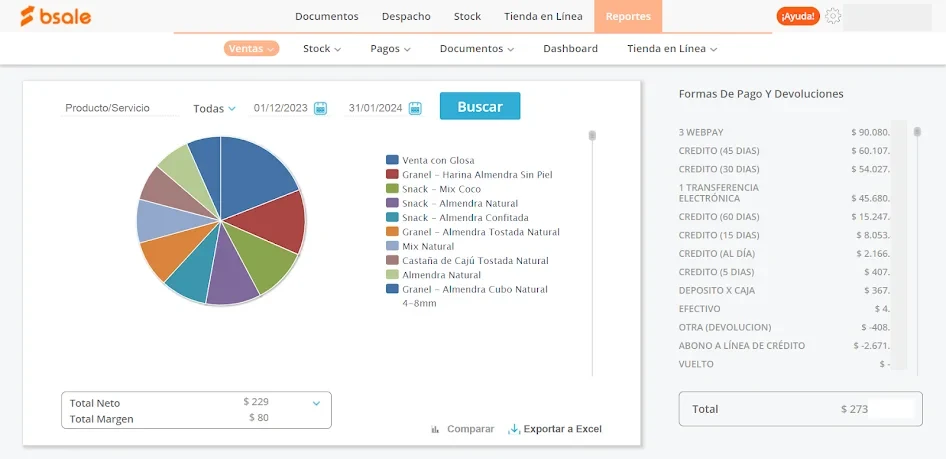Open Tienda en Línea main menu

point(544,16)
